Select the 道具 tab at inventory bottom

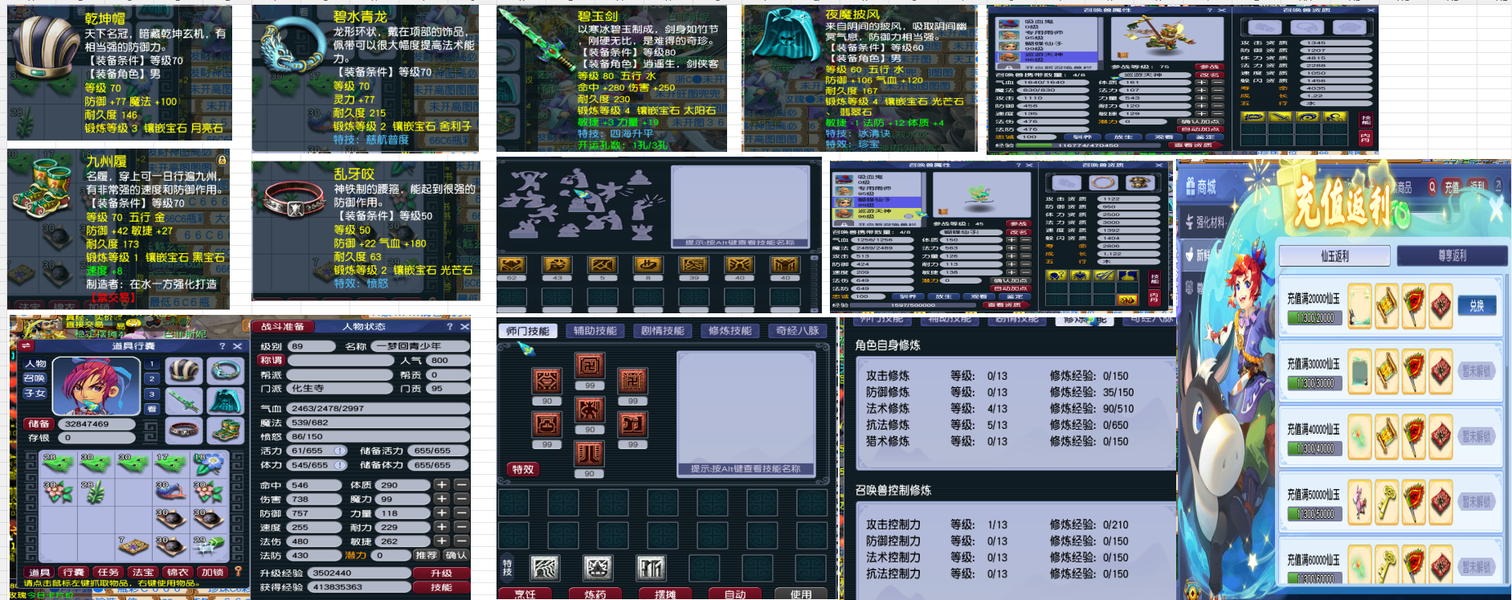pos(38,572)
